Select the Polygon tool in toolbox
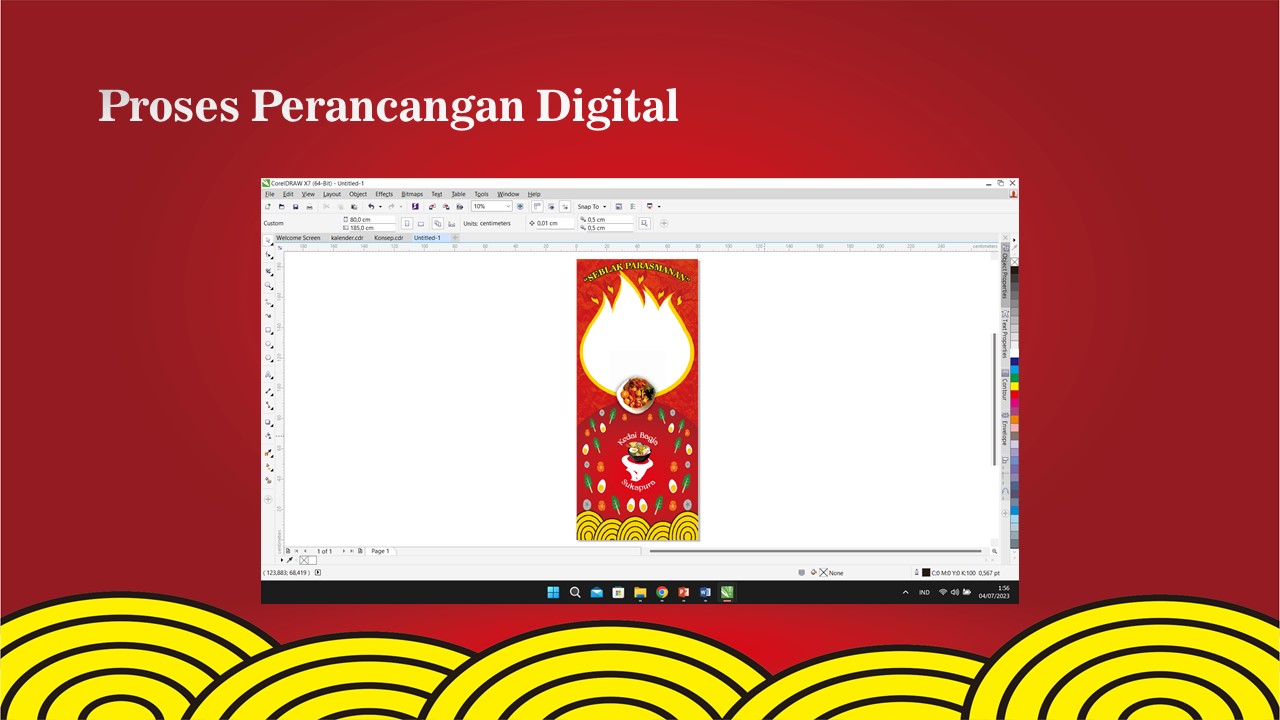The image size is (1280, 720). (268, 357)
